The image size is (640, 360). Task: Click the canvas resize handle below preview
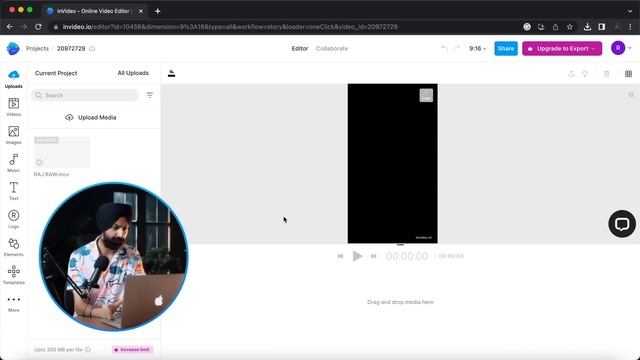pos(400,245)
